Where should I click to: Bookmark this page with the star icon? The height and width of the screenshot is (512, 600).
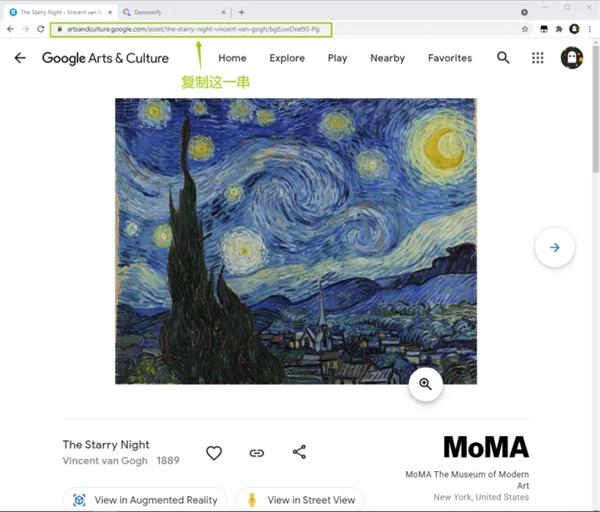pyautogui.click(x=525, y=29)
